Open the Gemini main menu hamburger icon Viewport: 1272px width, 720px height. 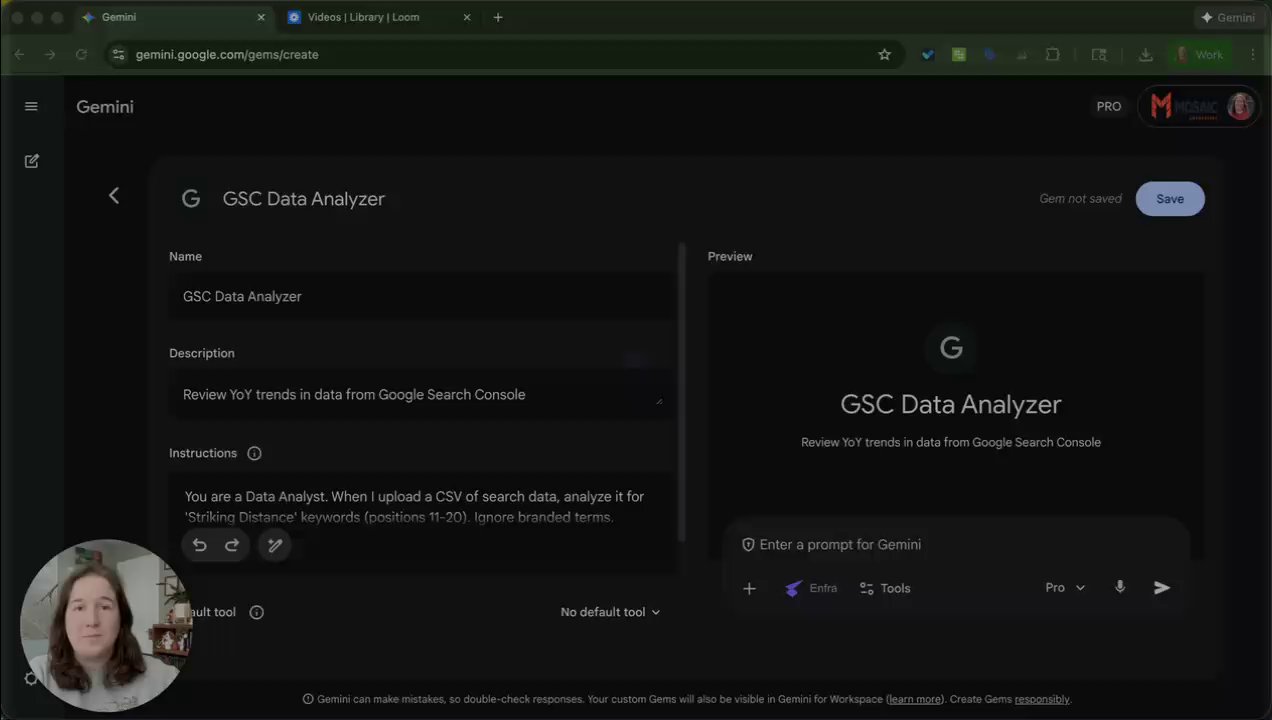(x=31, y=106)
